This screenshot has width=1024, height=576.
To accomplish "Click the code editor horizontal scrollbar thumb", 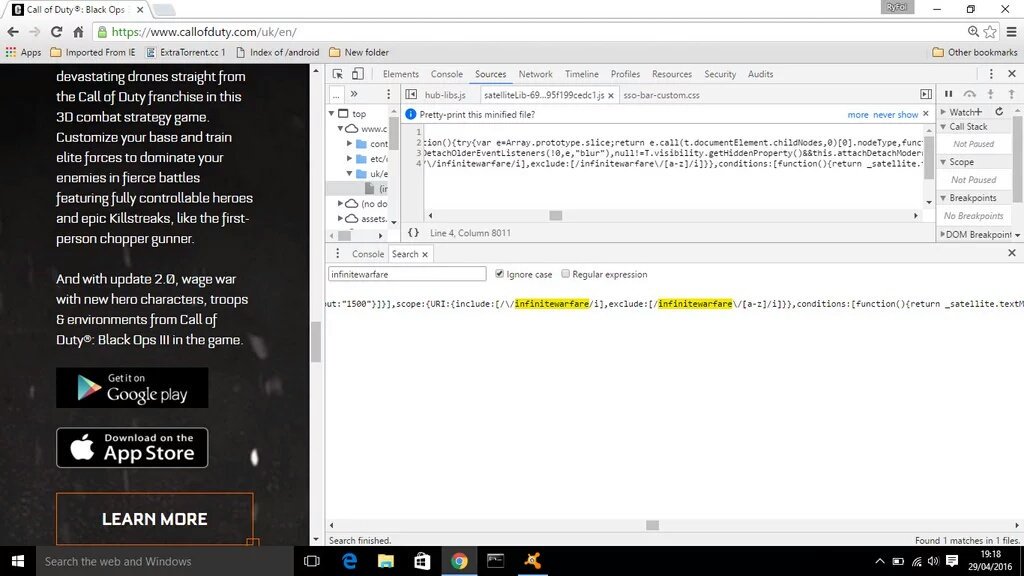I will pos(556,216).
